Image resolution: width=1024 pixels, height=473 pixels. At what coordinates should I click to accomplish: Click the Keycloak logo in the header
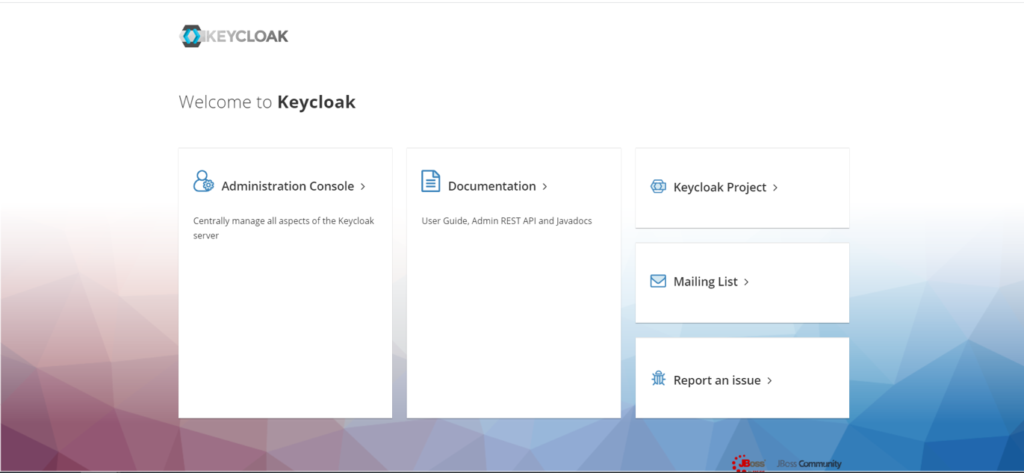(x=234, y=36)
